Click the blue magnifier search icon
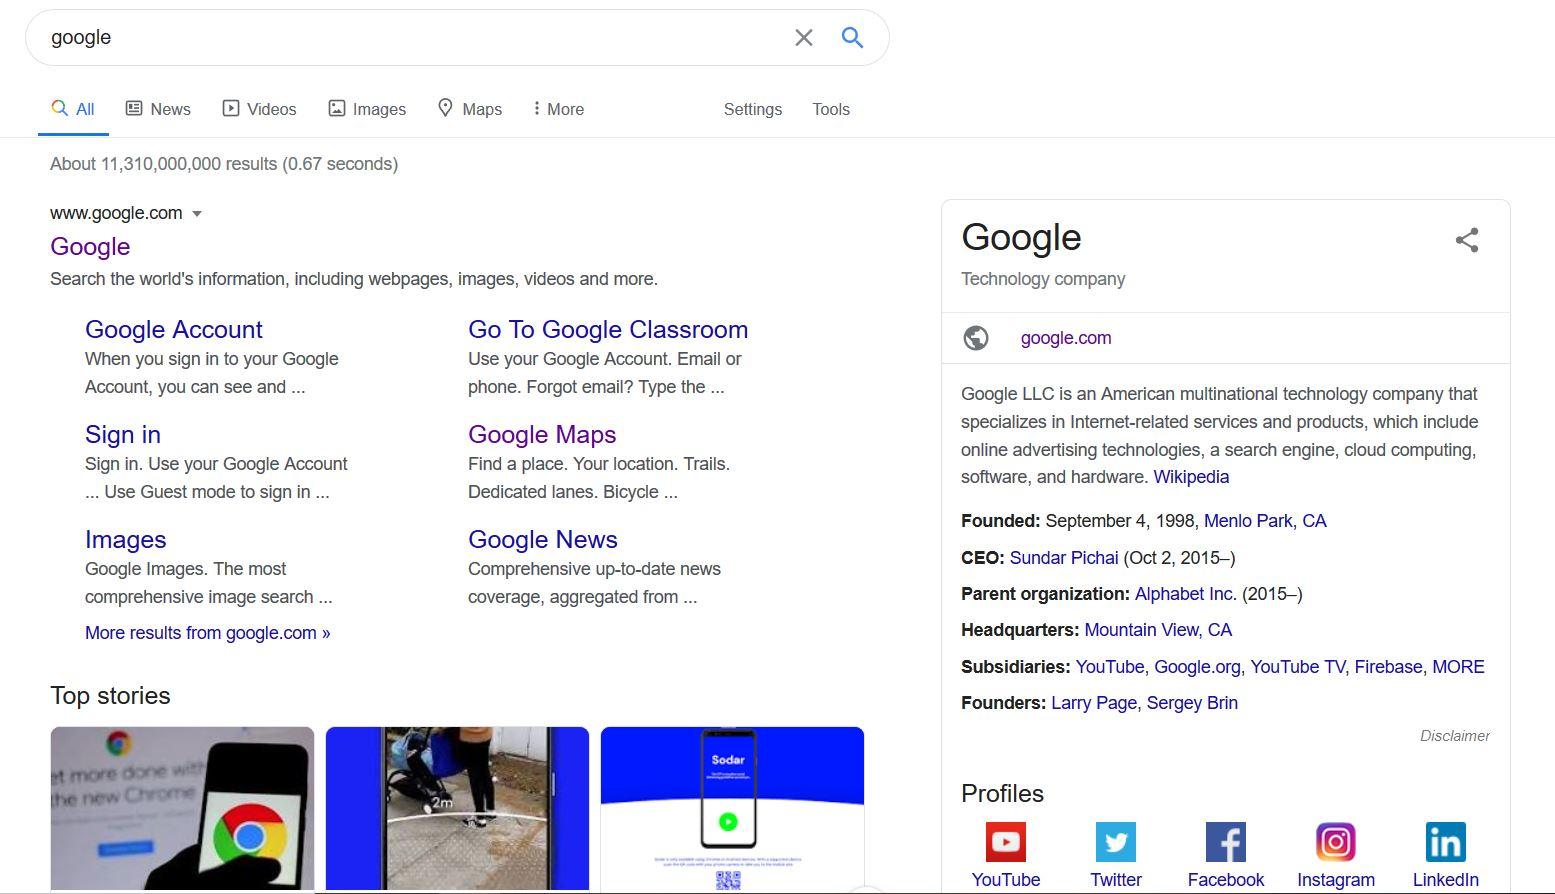Viewport: 1555px width, 894px height. (x=852, y=38)
